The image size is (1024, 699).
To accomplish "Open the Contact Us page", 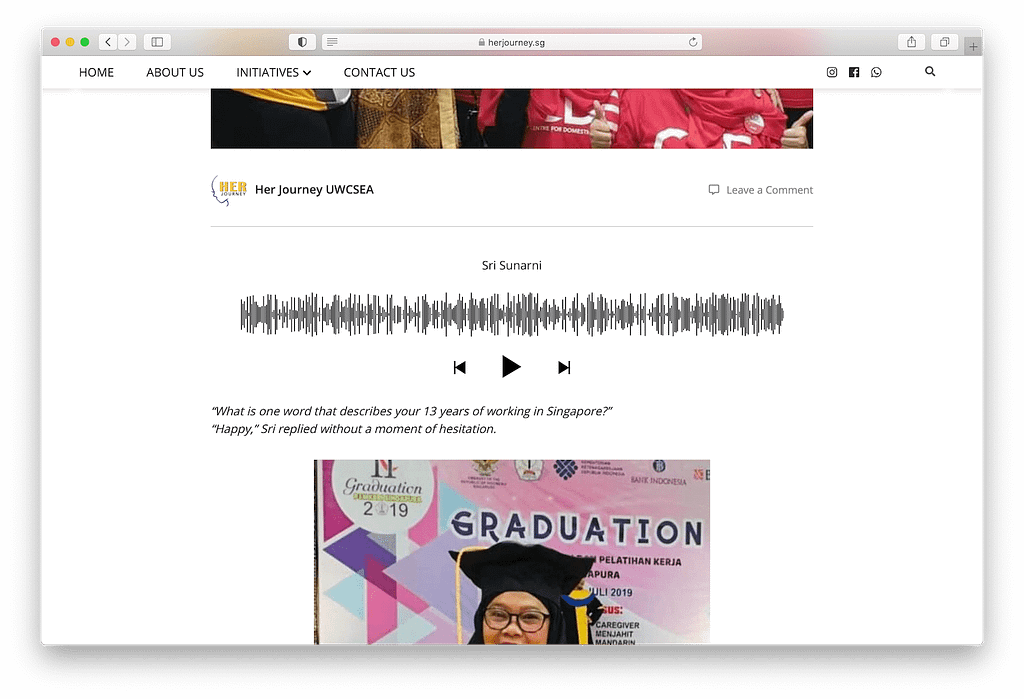I will pos(379,73).
